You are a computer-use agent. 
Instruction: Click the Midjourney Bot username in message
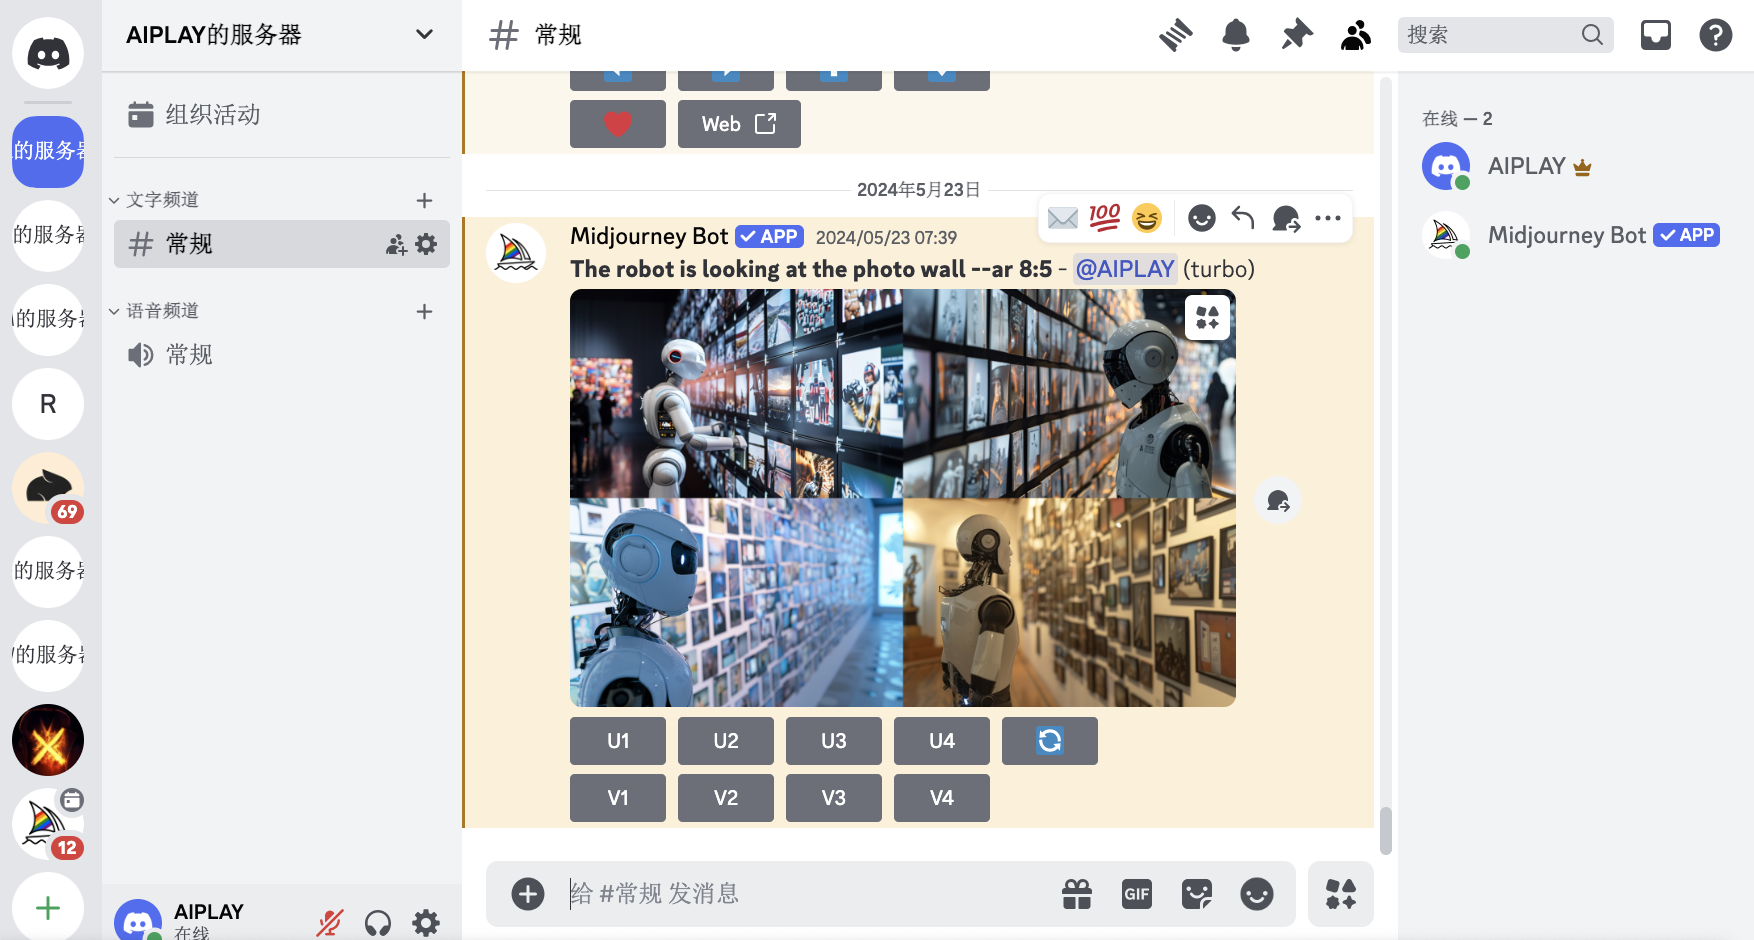(x=649, y=236)
